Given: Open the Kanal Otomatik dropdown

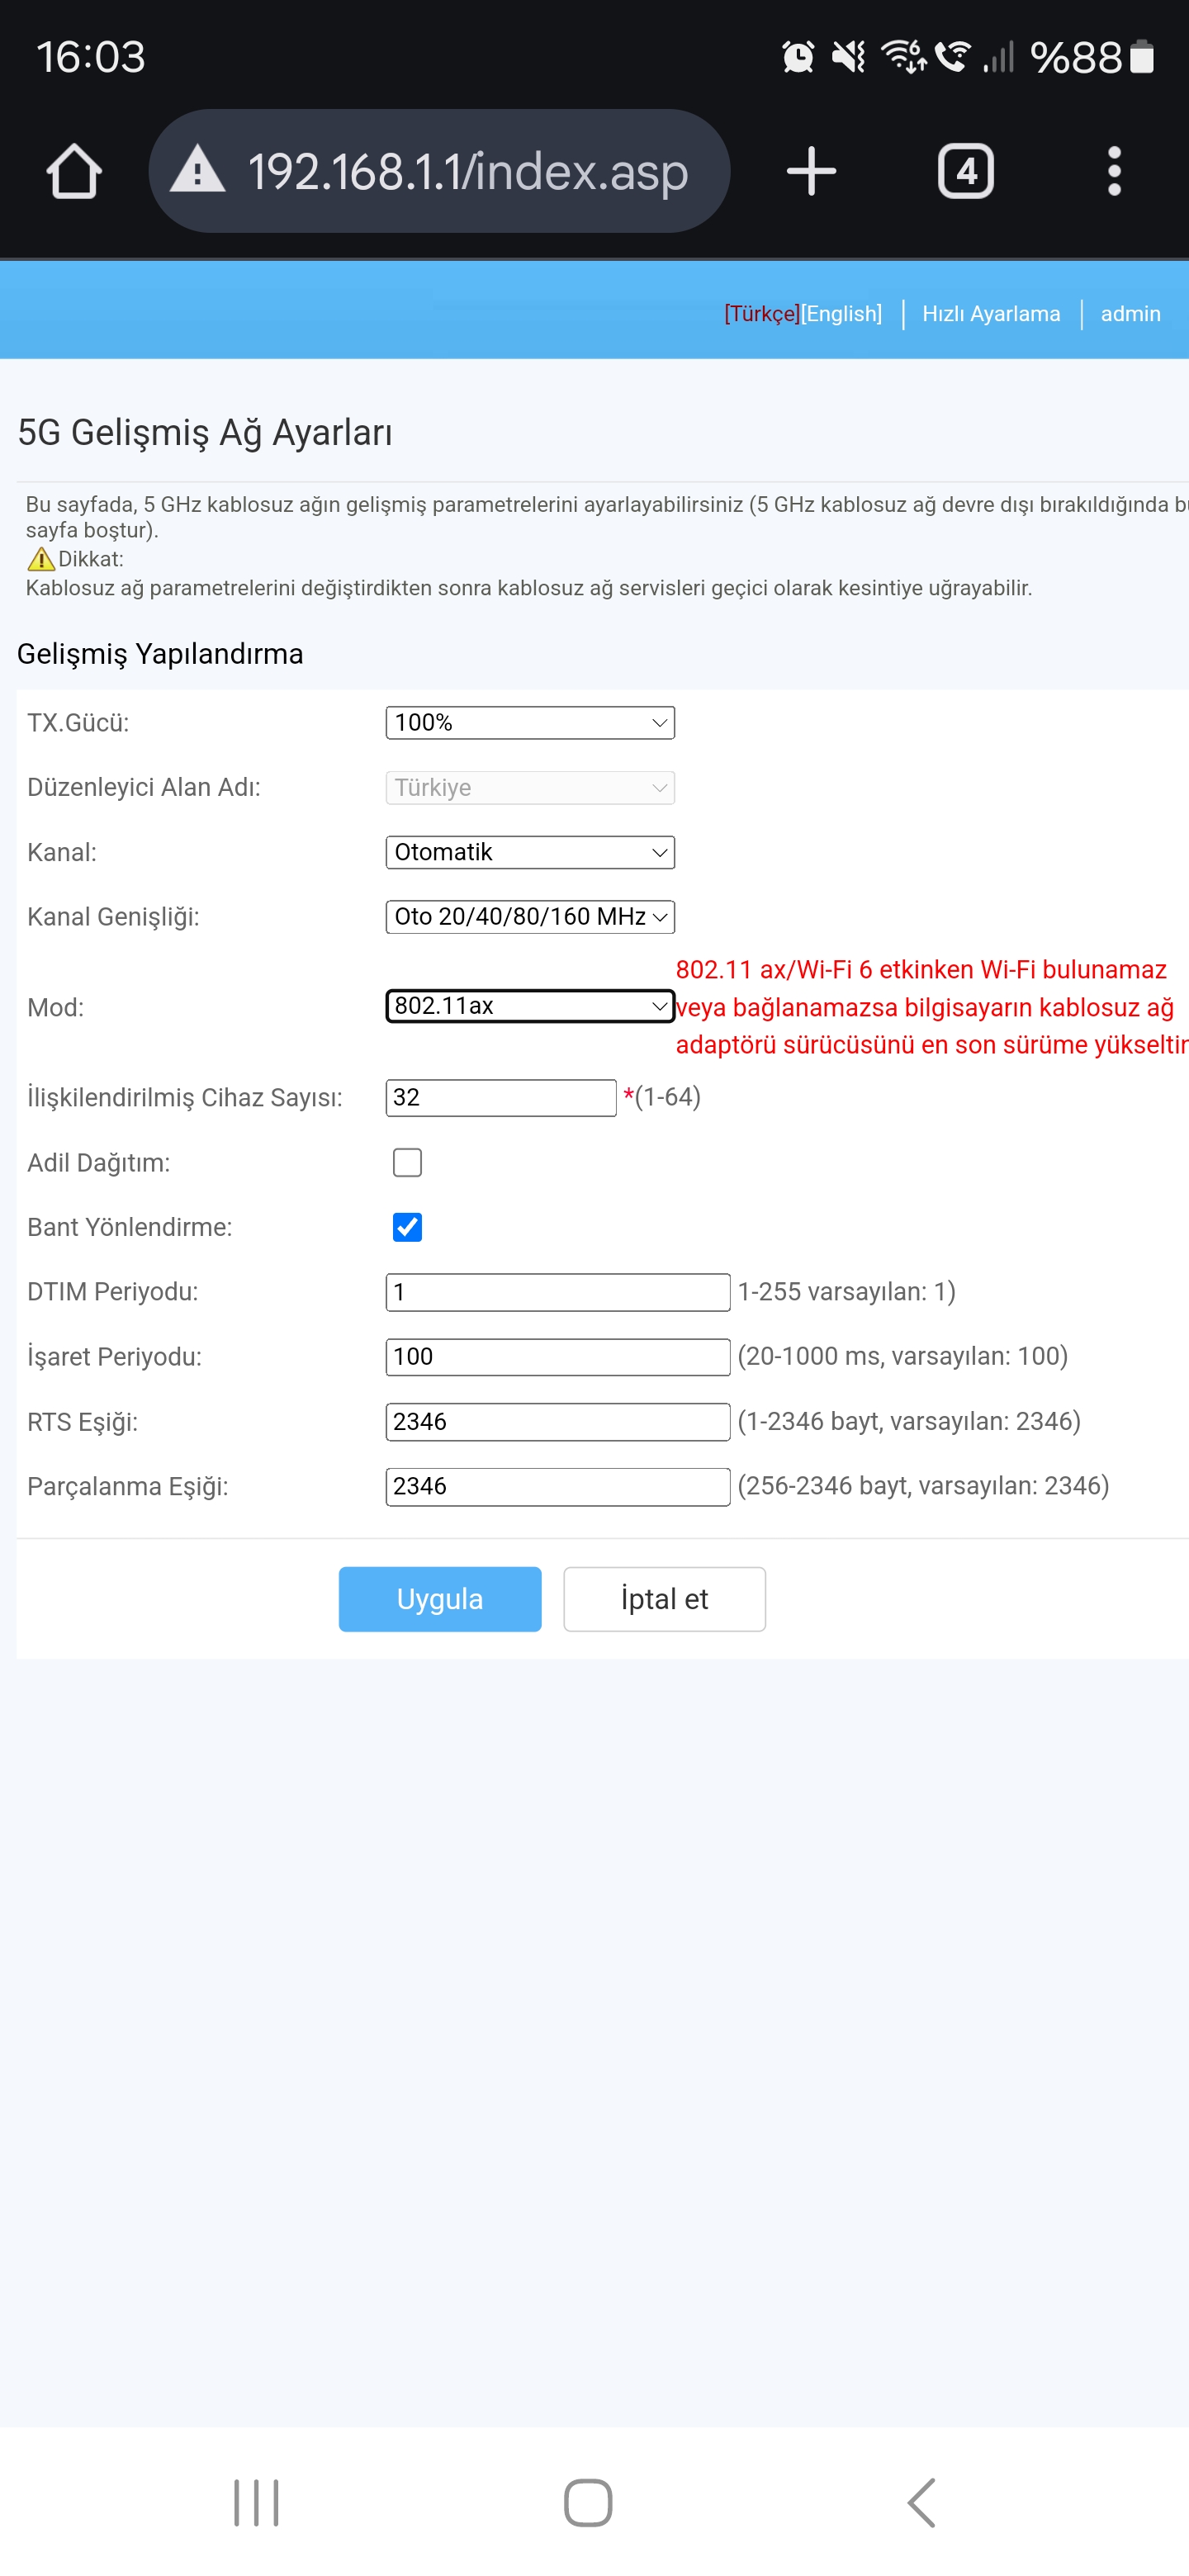Looking at the screenshot, I should pos(530,852).
